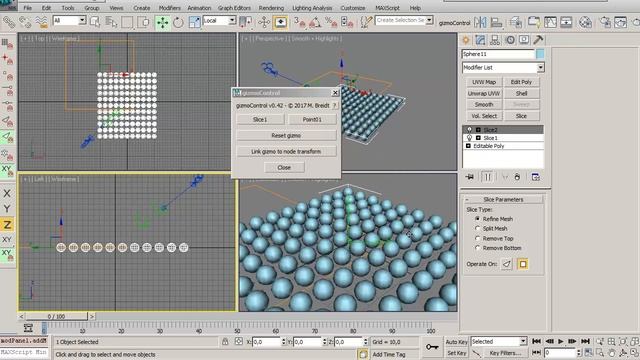Image resolution: width=640 pixels, height=360 pixels.
Task: Click the Rectangular Selection Region icon
Action: tap(127, 22)
